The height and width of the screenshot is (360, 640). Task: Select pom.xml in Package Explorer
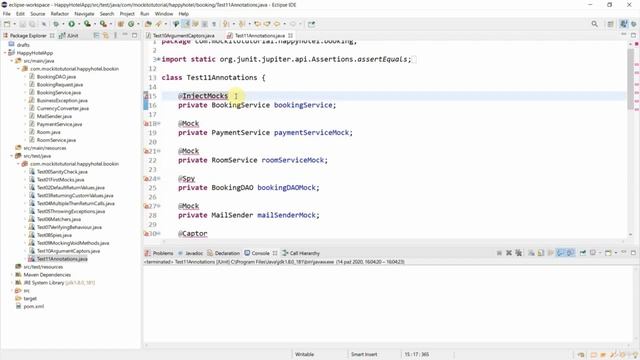33,307
